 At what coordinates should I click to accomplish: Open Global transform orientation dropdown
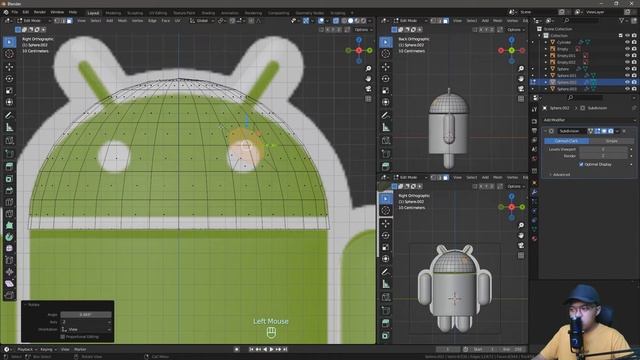pyautogui.click(x=202, y=20)
